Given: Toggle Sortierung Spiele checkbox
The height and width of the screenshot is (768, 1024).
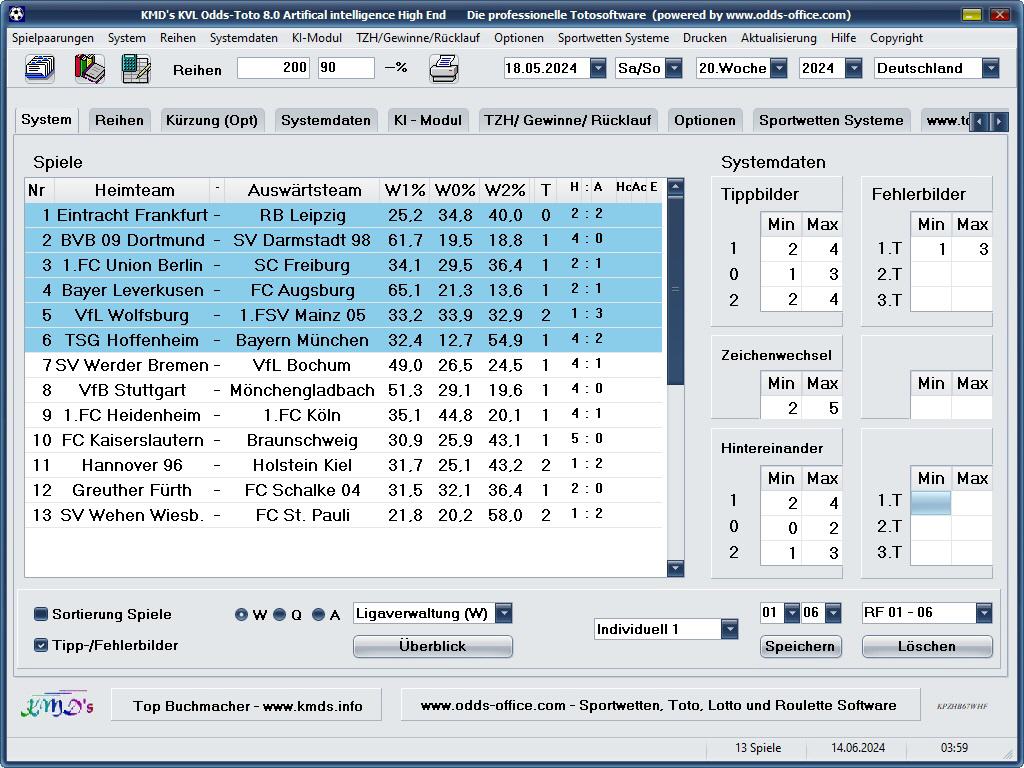Looking at the screenshot, I should pyautogui.click(x=40, y=614).
